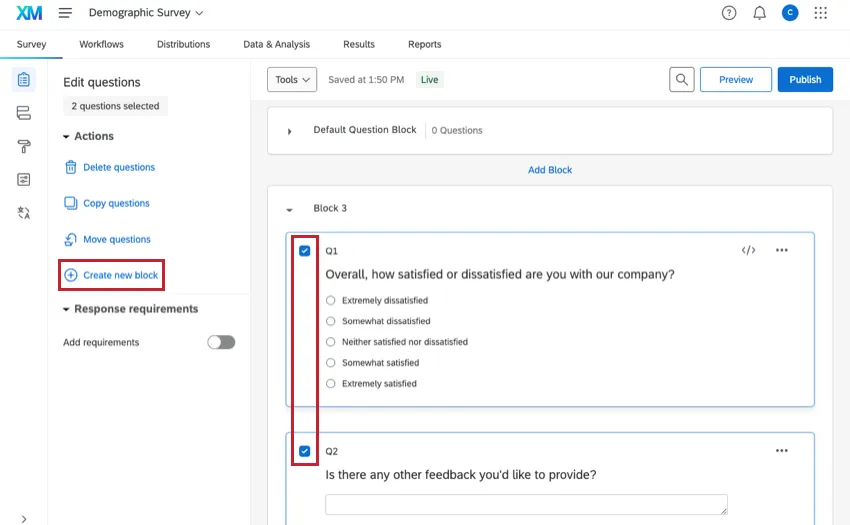
Task: Open the help question mark icon
Action: point(729,13)
